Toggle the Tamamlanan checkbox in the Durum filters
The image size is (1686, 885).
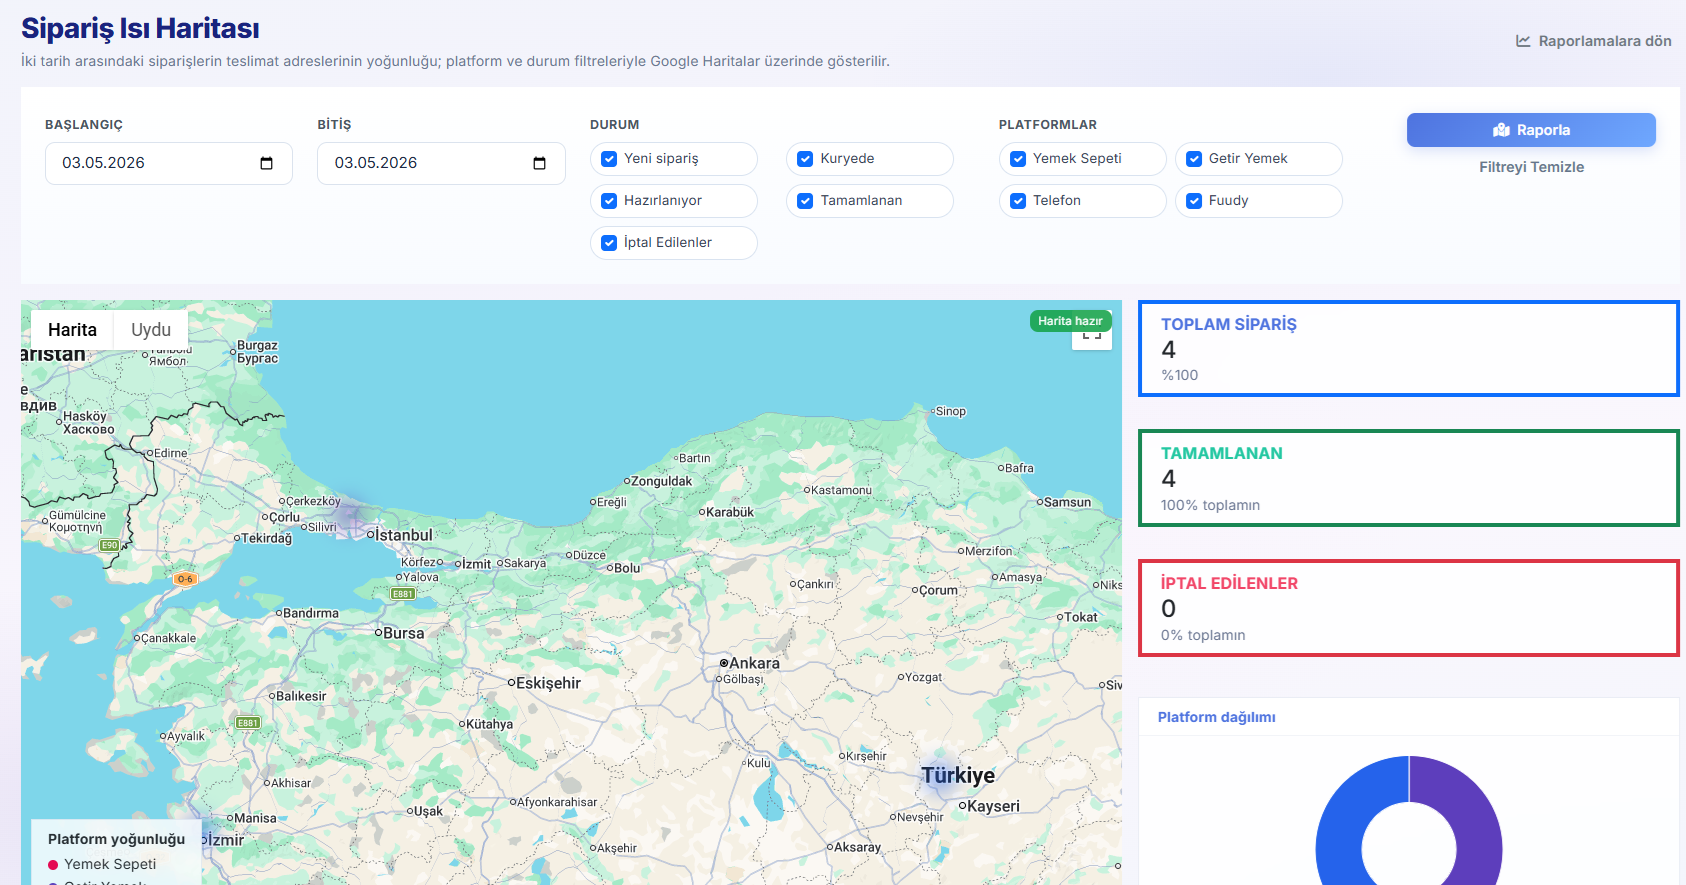(x=805, y=201)
